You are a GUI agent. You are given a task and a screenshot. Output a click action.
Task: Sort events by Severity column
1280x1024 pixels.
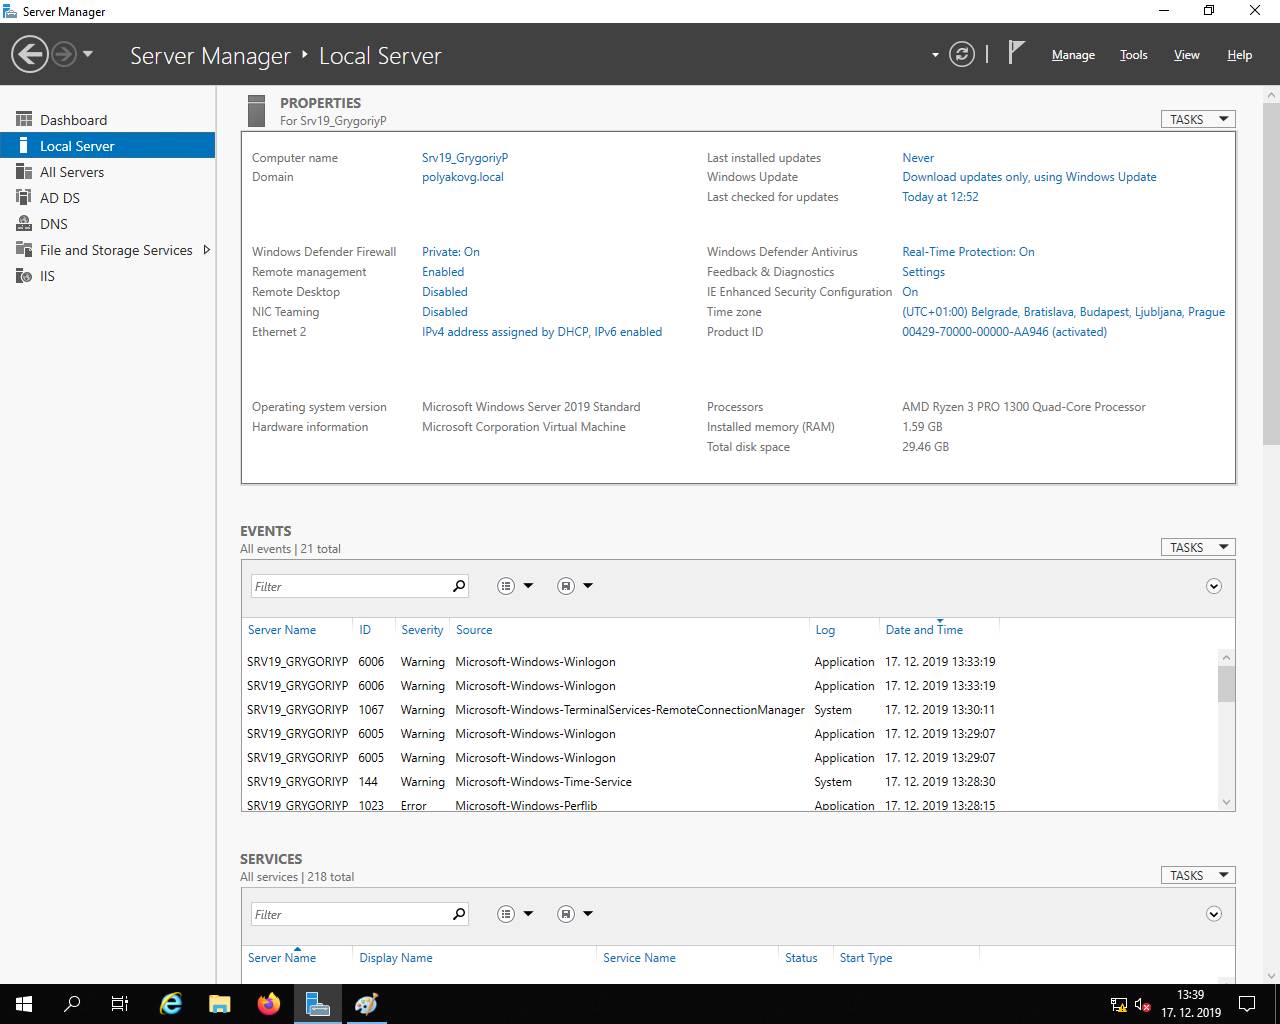pyautogui.click(x=422, y=630)
